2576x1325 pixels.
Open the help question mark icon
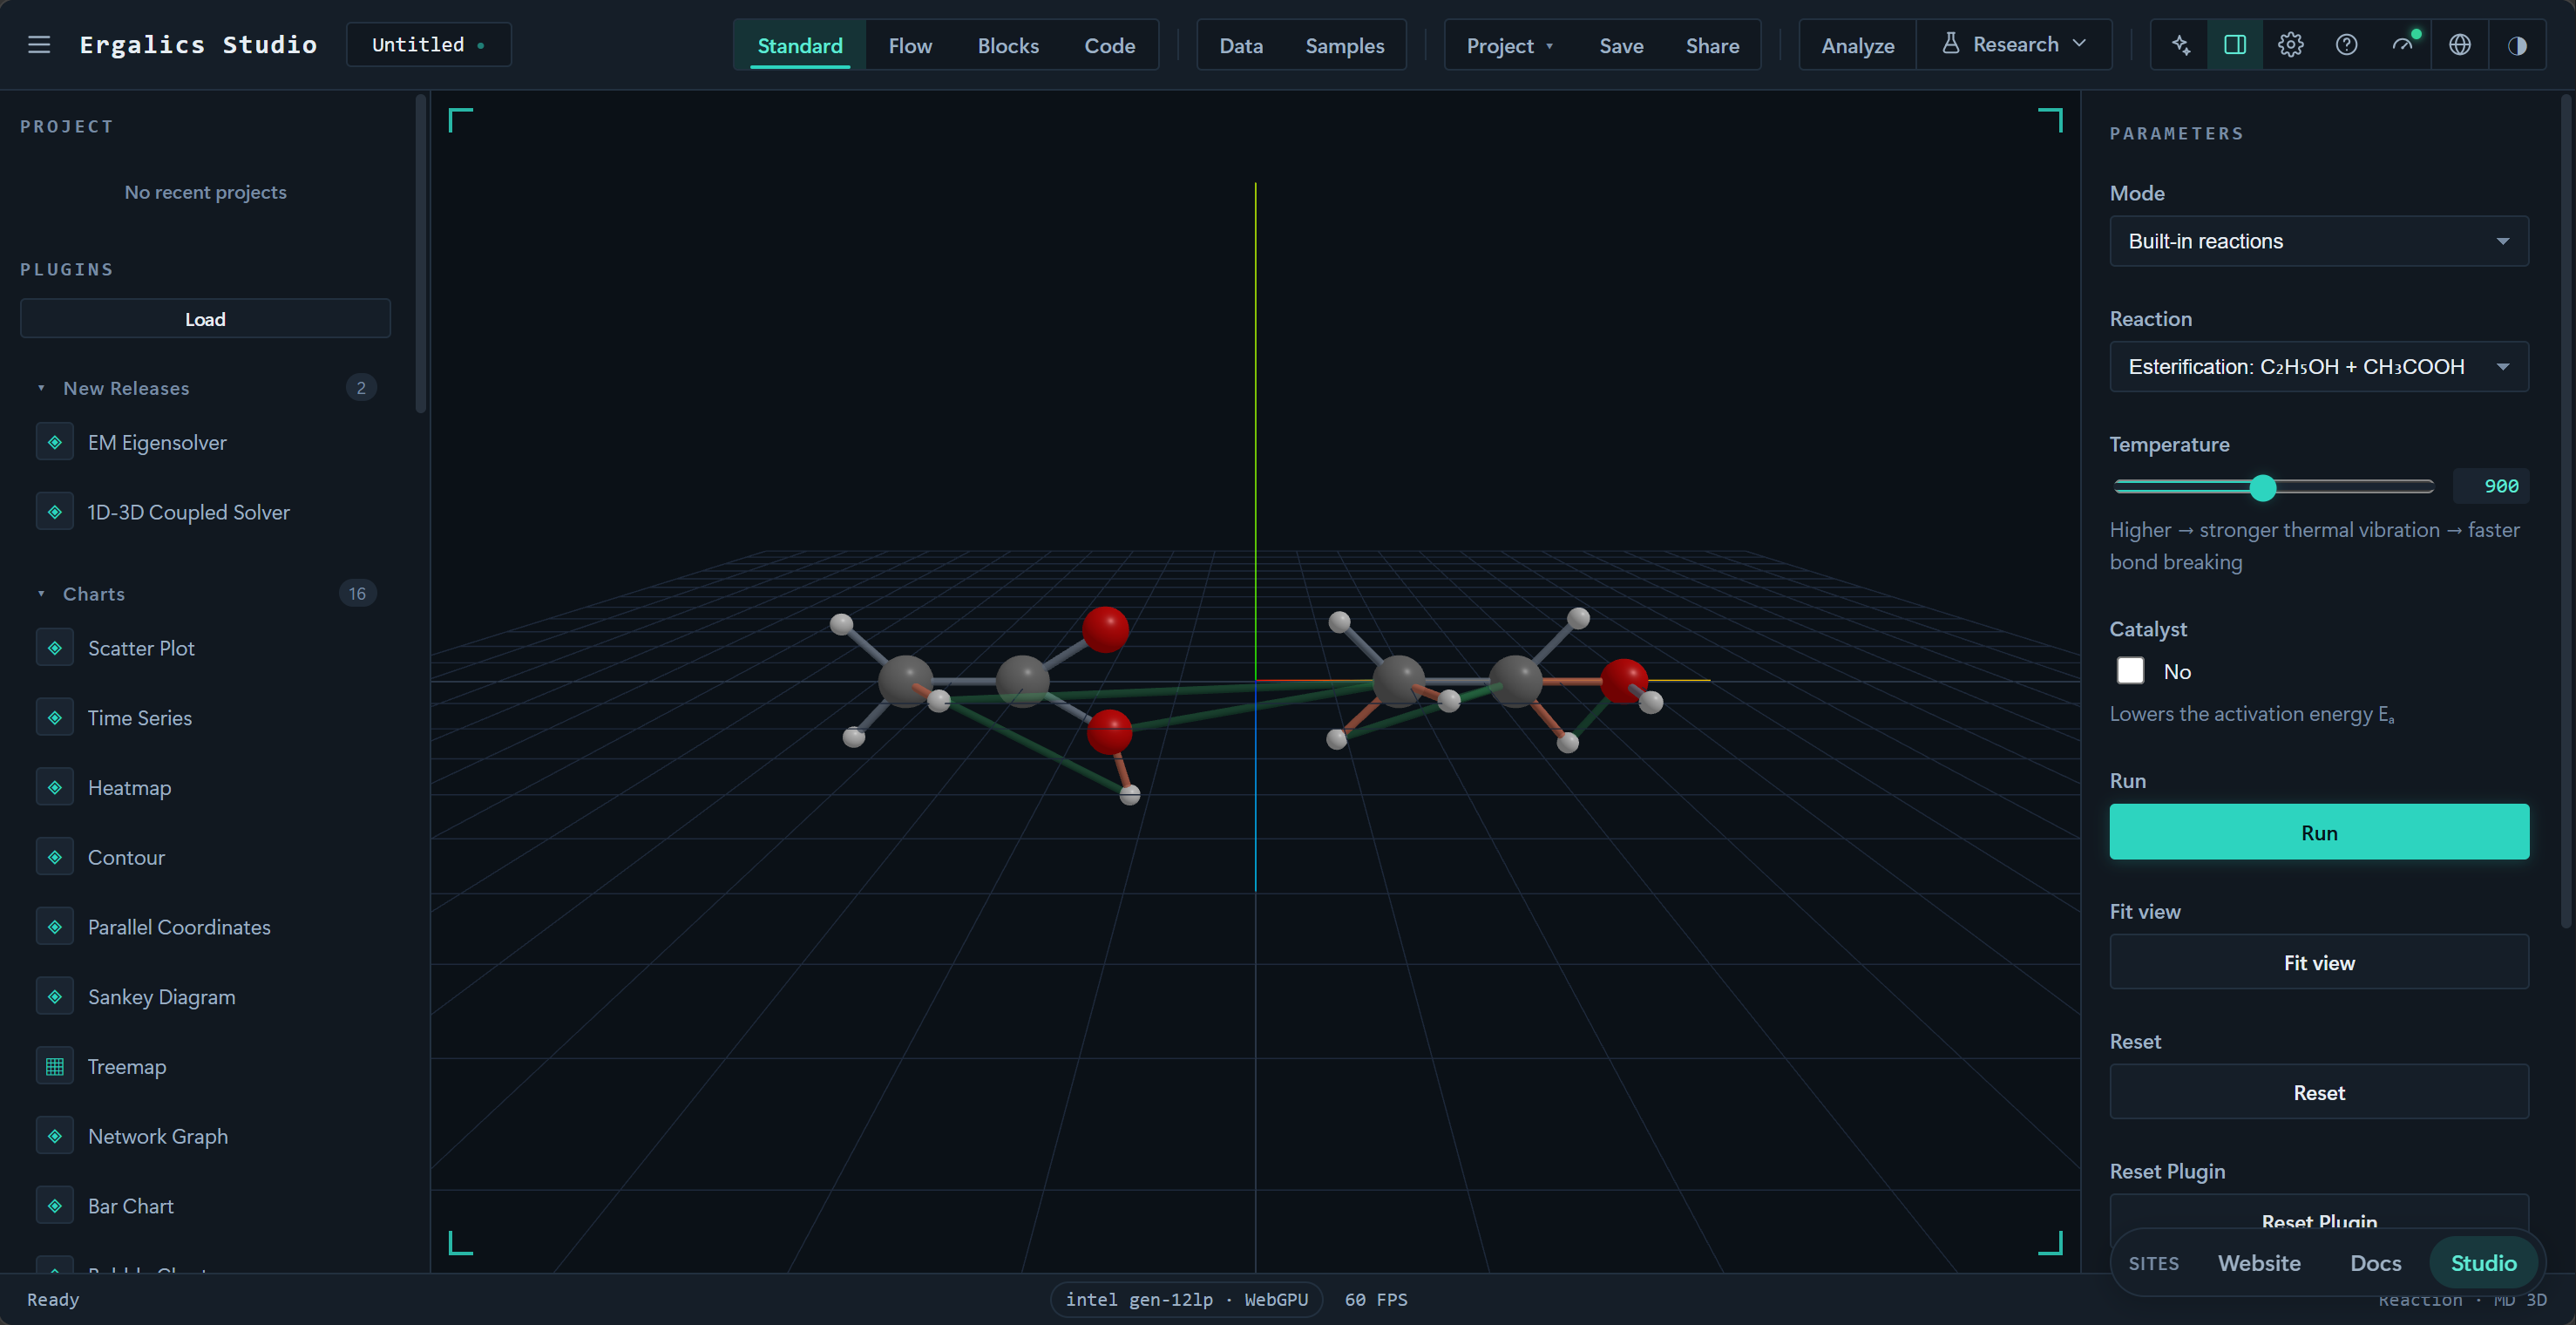pos(2347,45)
